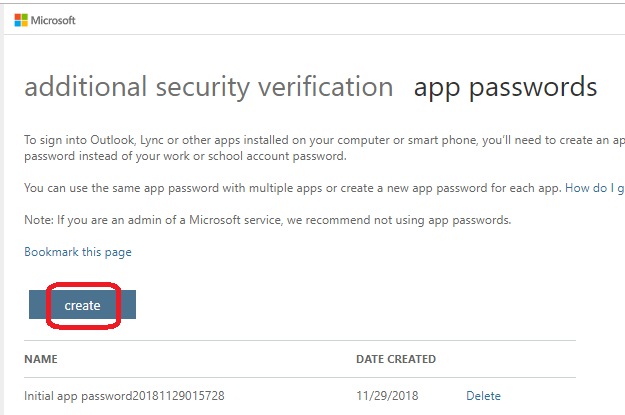The image size is (625, 415).
Task: Click the admin note about app passwords
Action: point(267,220)
